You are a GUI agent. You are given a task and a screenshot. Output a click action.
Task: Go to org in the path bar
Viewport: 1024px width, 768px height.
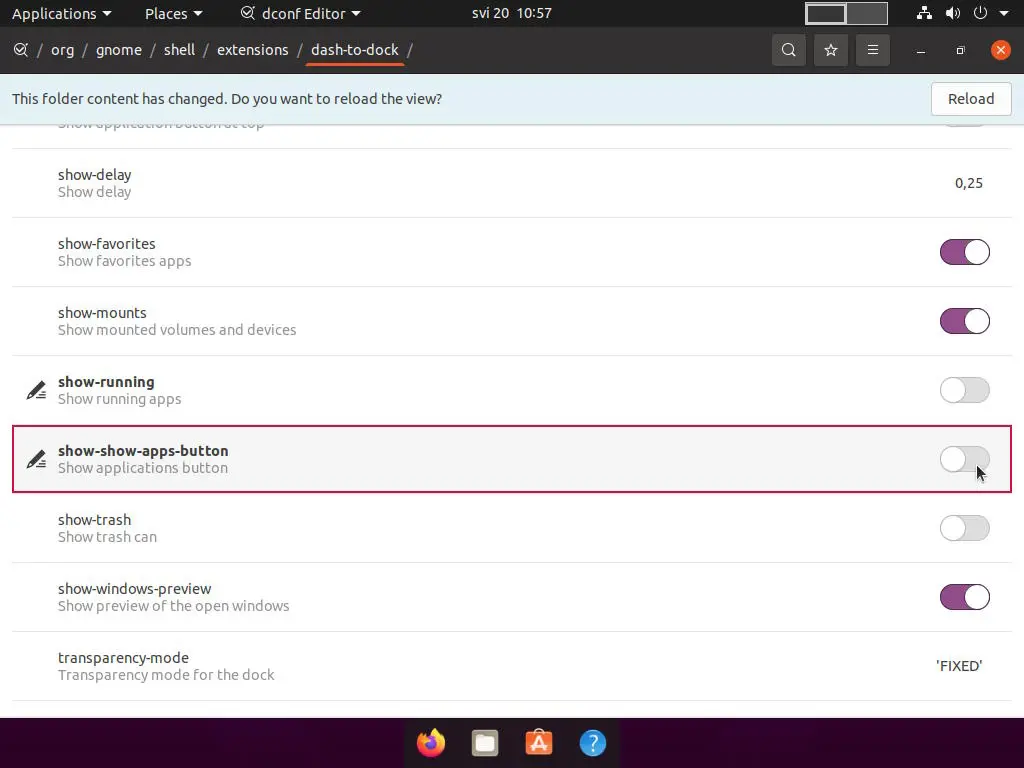63,50
